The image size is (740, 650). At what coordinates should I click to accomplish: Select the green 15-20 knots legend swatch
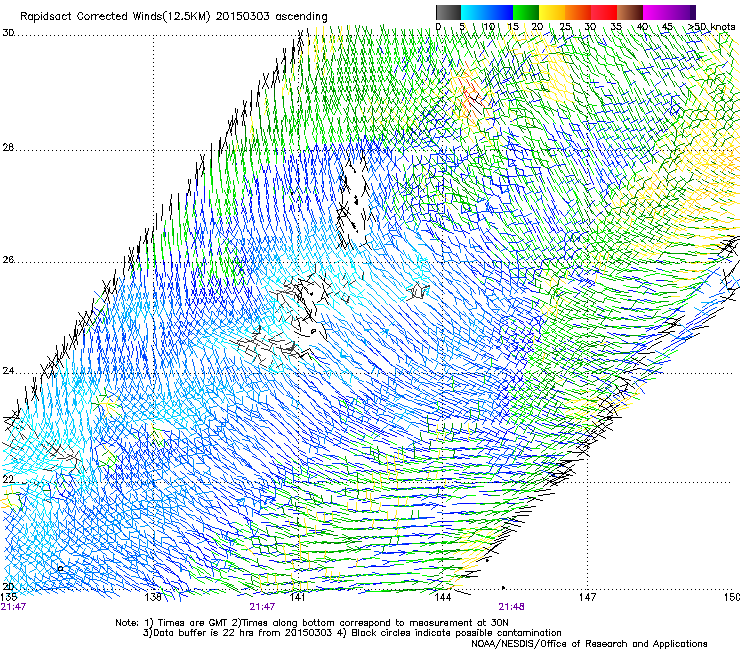pyautogui.click(x=526, y=12)
